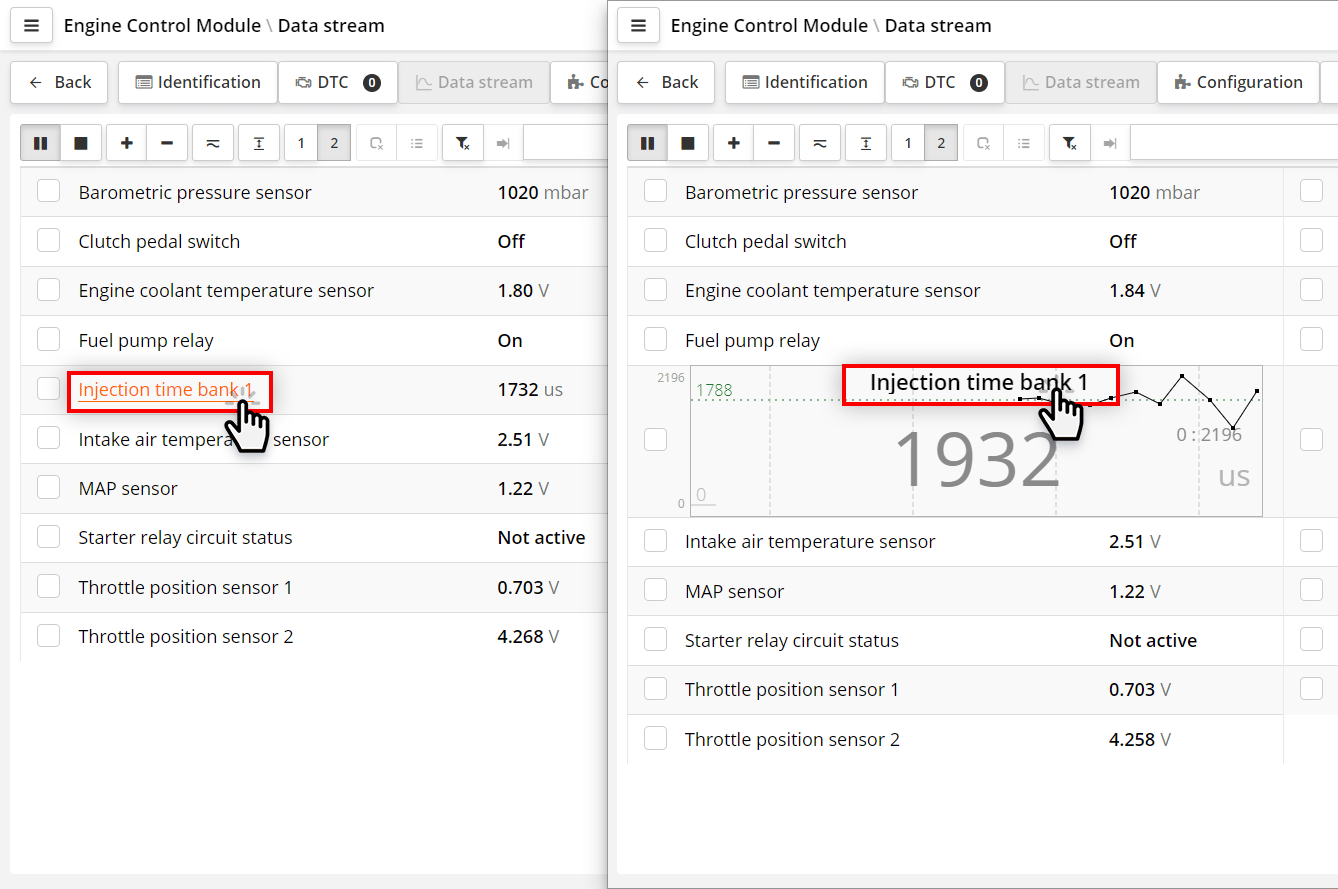Click the clear filter funnel icon in the right toolbar

tap(1070, 143)
